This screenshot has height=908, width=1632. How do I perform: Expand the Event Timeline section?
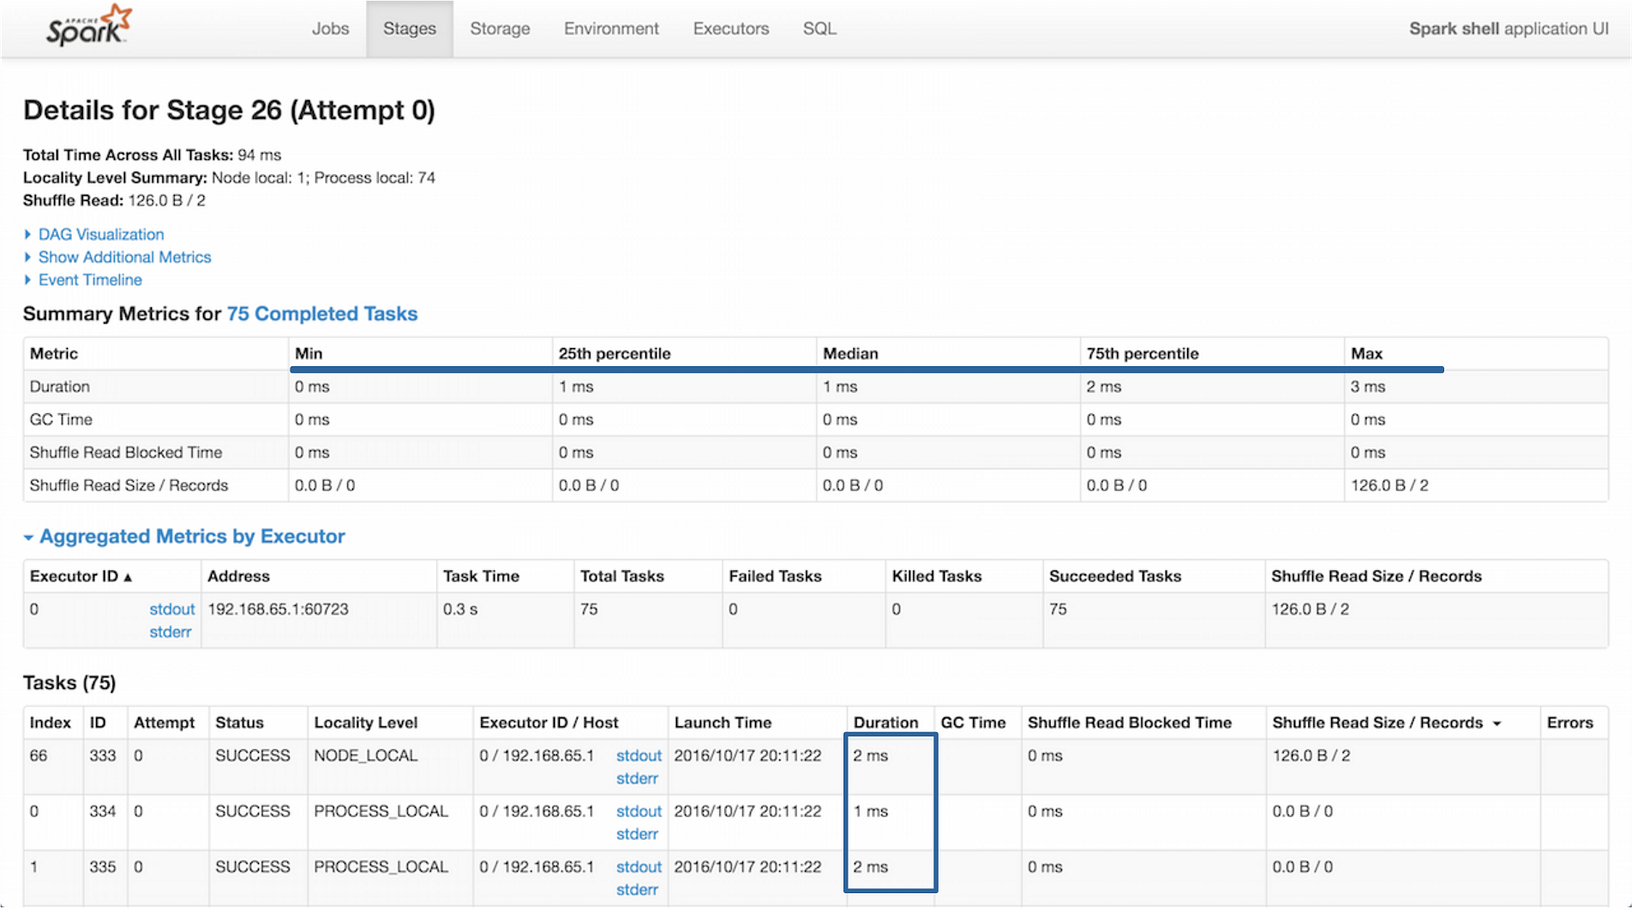(x=89, y=280)
